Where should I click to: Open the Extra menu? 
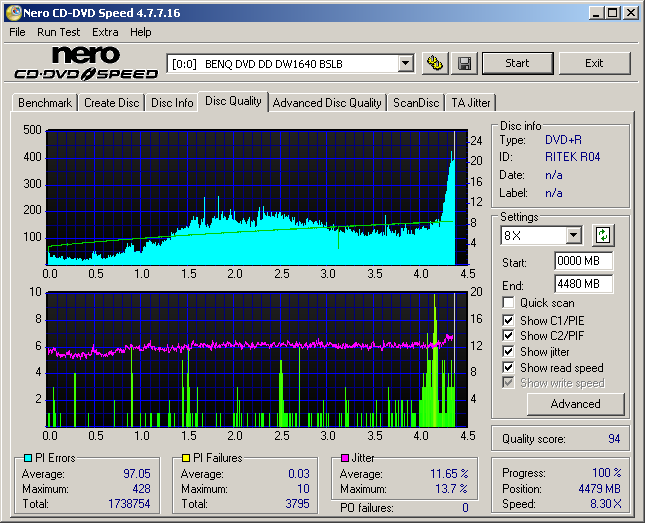[105, 32]
